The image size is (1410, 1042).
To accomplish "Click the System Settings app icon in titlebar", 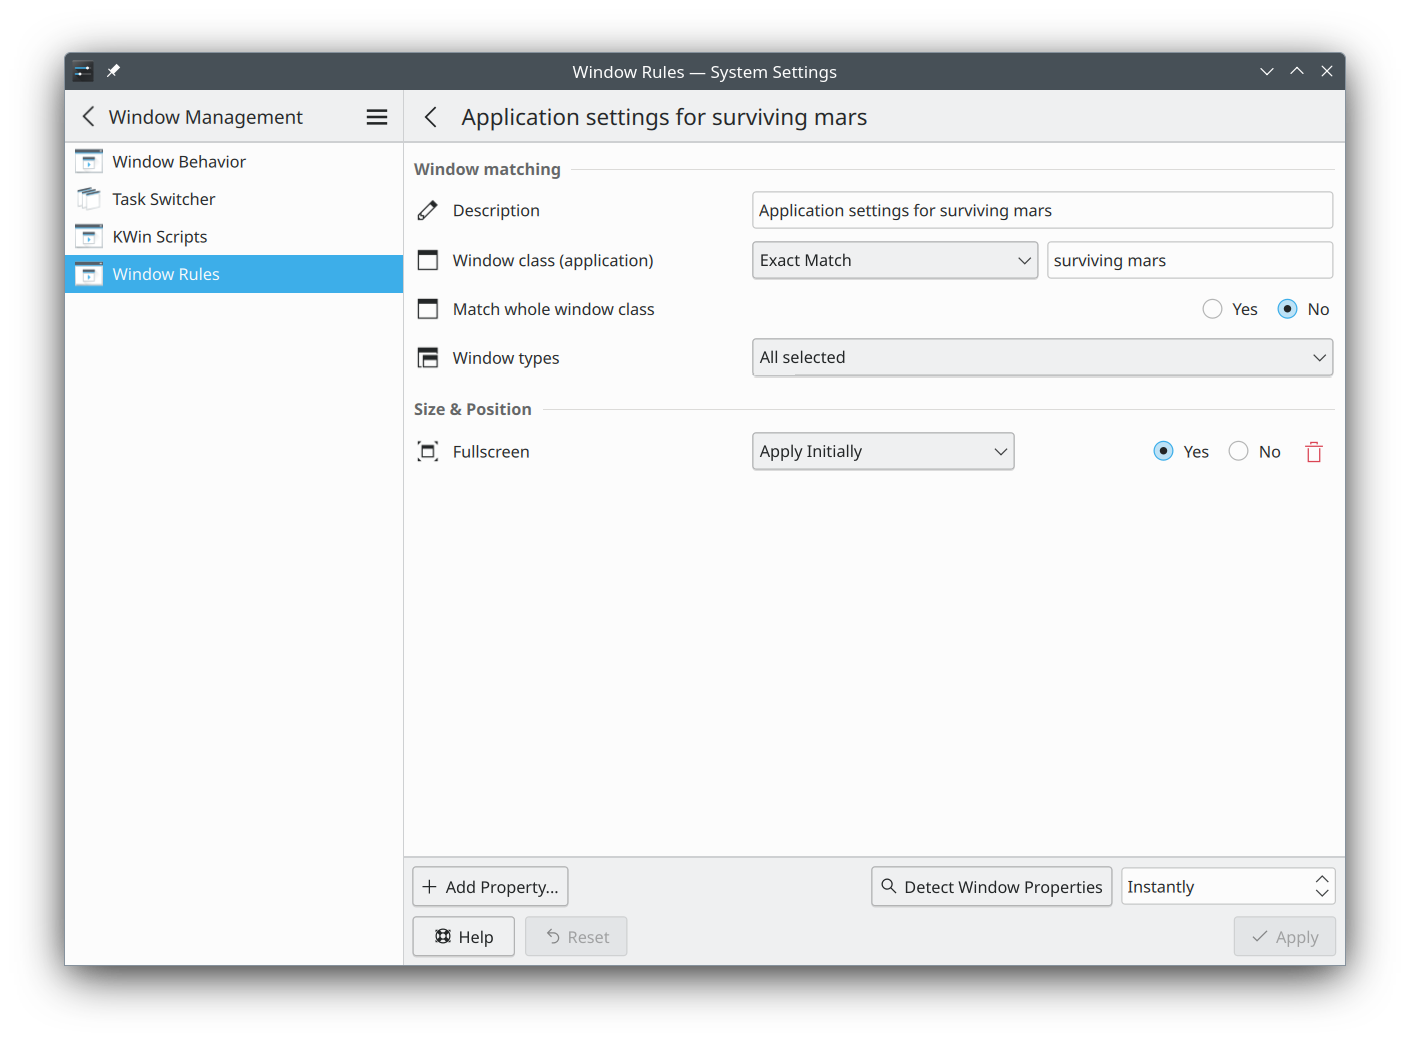I will point(83,71).
